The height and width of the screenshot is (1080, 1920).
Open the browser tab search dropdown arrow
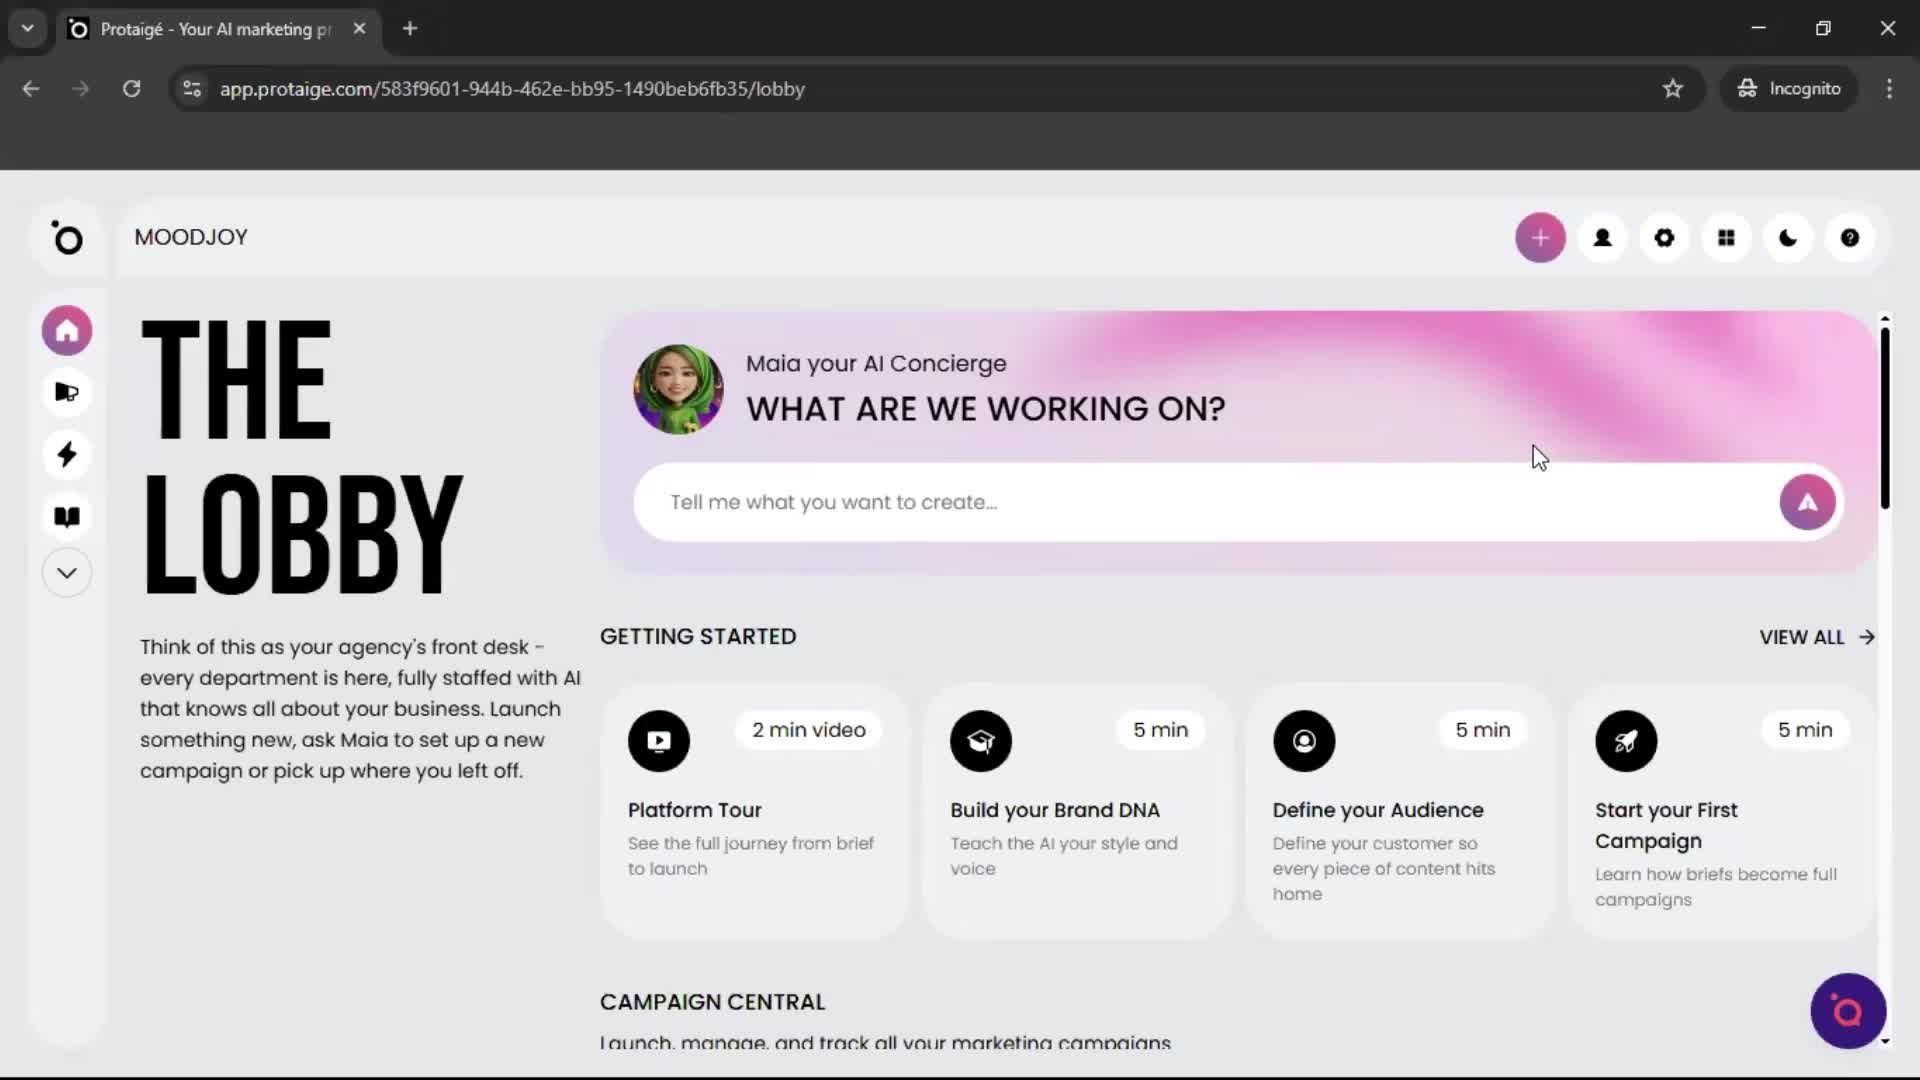27,28
